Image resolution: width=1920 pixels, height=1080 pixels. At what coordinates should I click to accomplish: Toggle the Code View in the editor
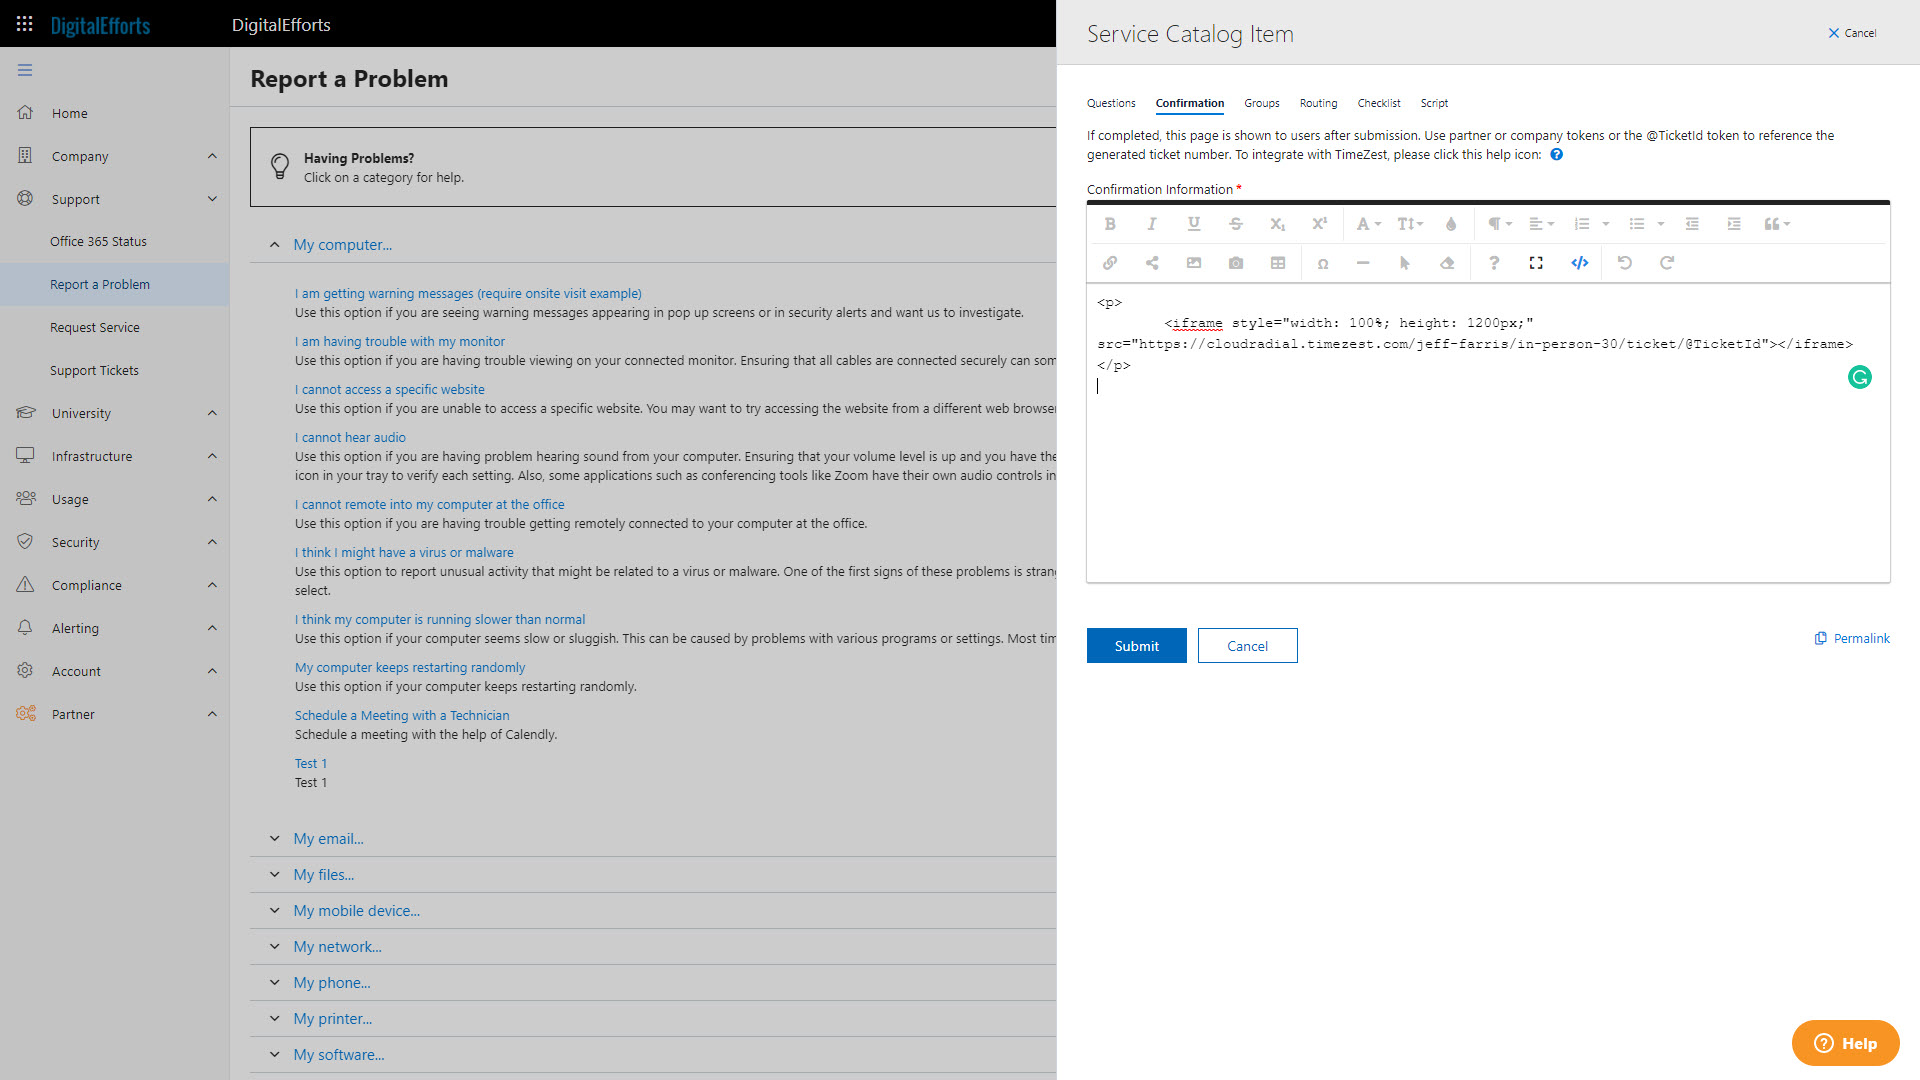click(x=1580, y=262)
